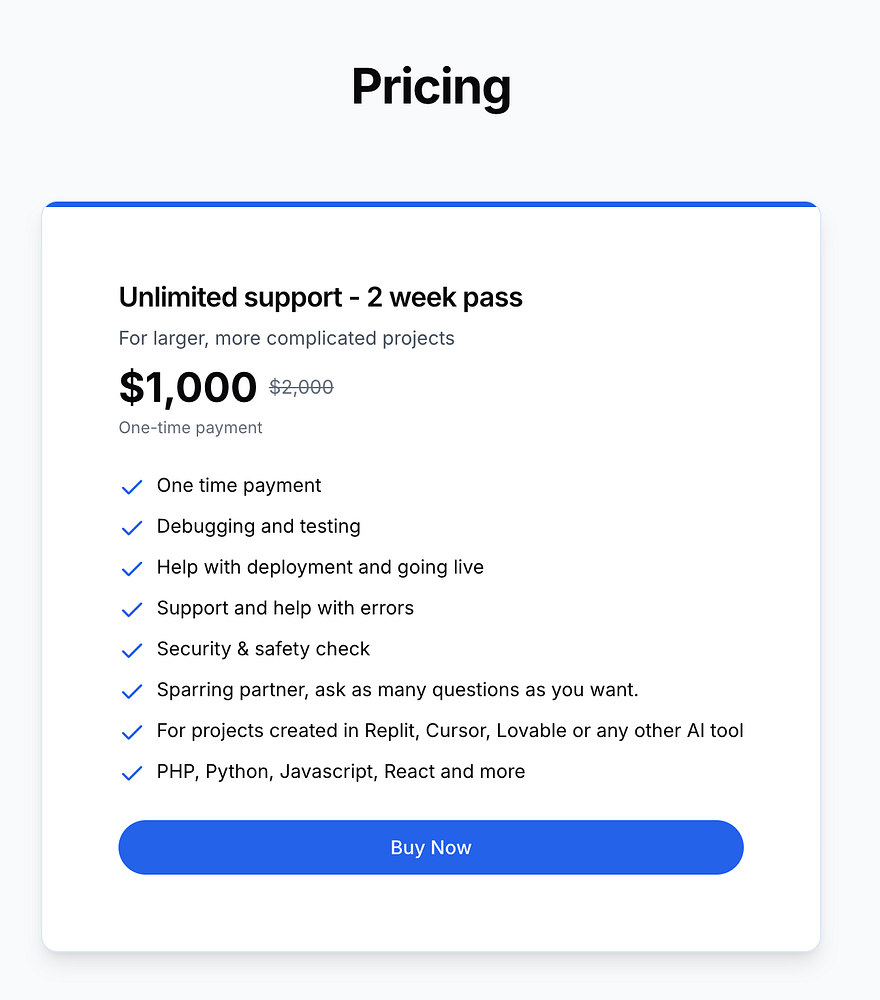Click the Unlimited support plan title
Image resolution: width=880 pixels, height=1000 pixels.
click(x=320, y=297)
